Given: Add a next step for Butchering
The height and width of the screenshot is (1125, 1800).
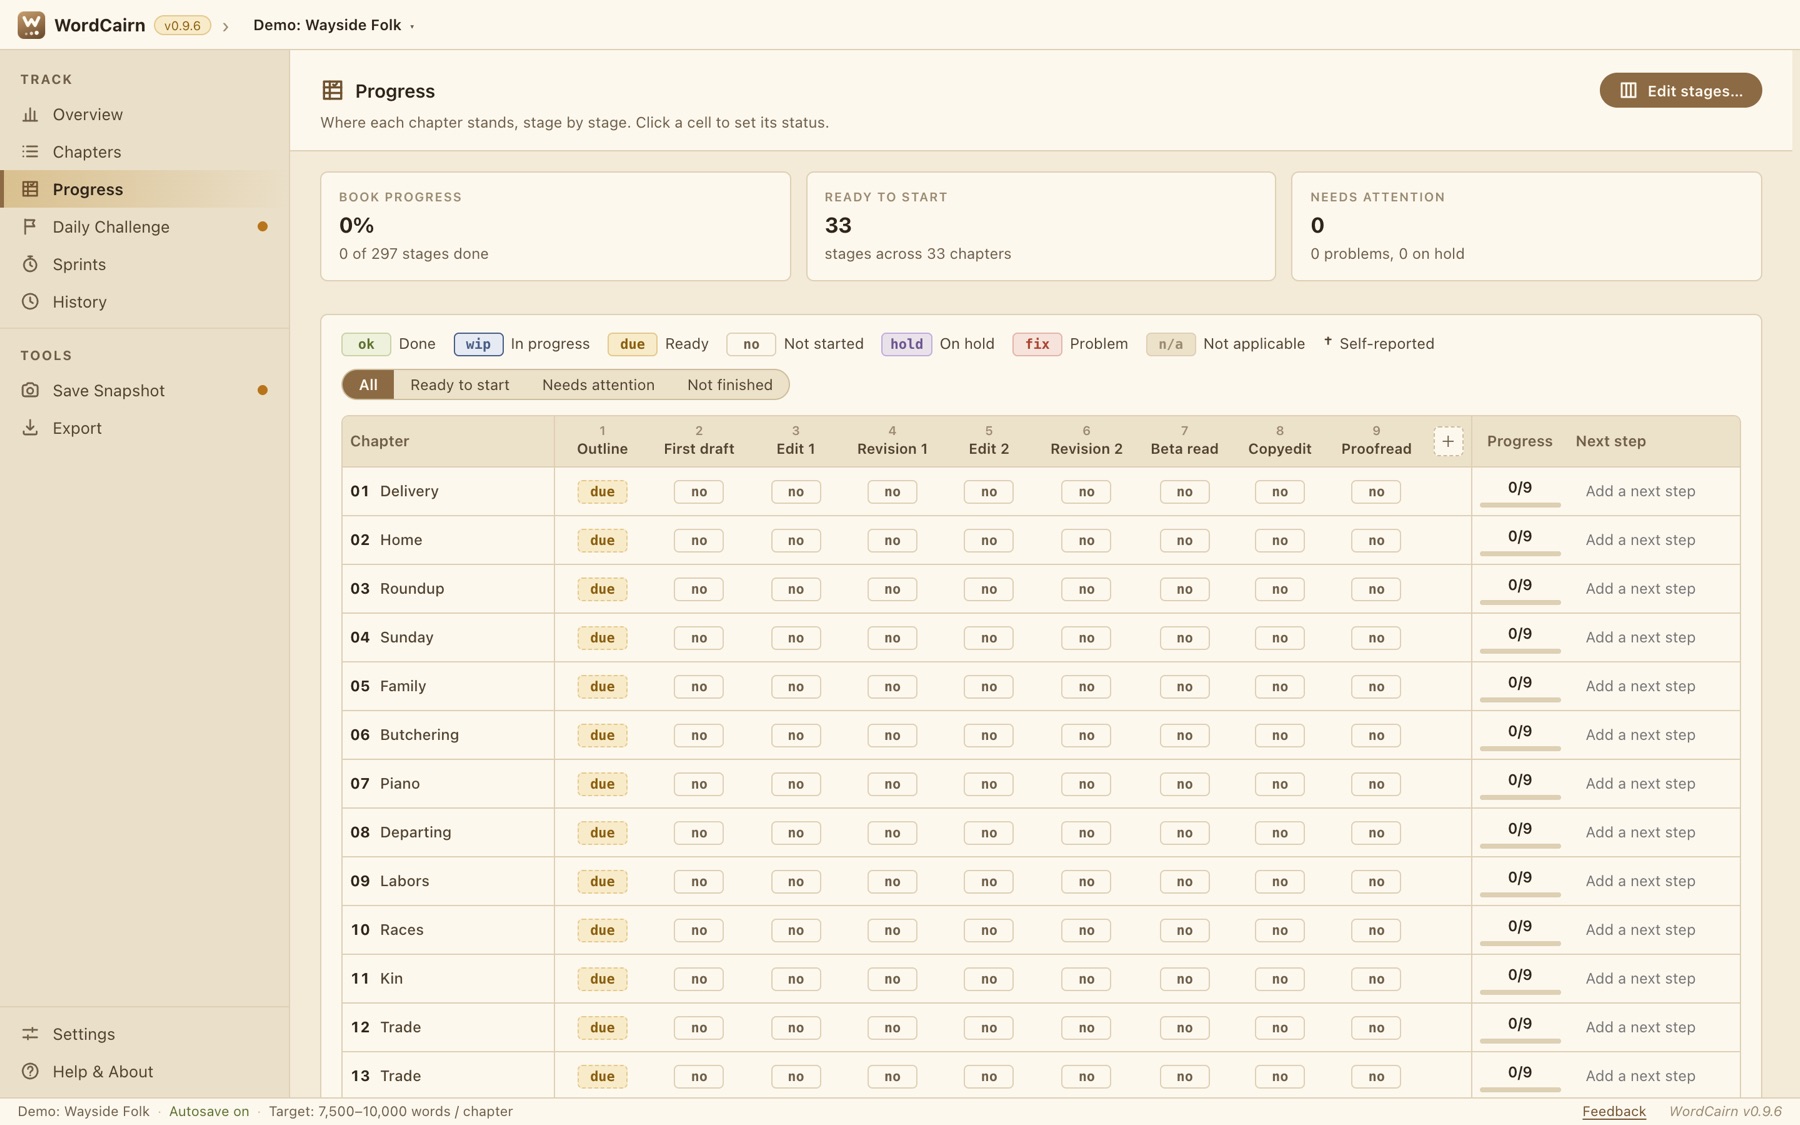Looking at the screenshot, I should coord(1640,735).
